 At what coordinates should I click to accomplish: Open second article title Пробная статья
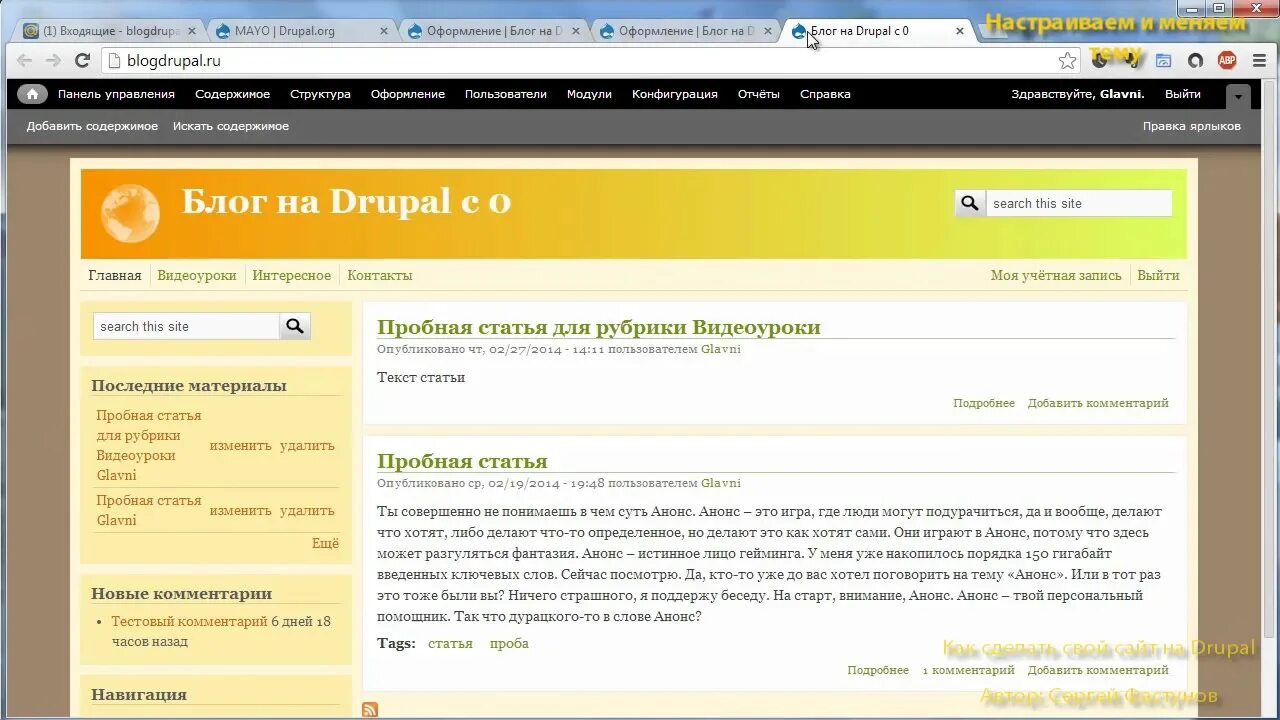coord(462,461)
